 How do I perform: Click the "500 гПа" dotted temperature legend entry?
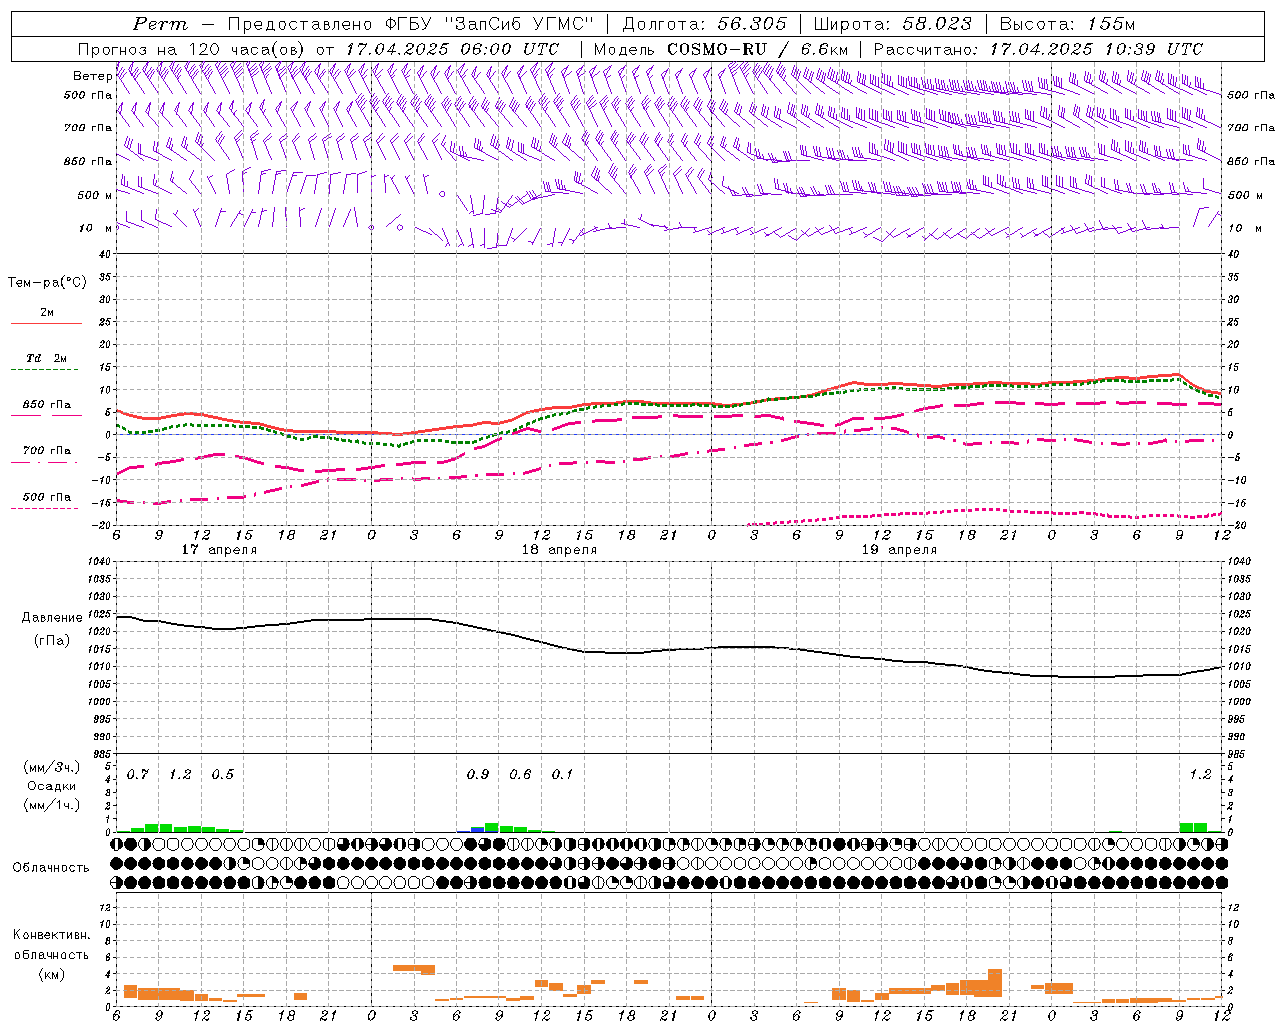coord(46,497)
